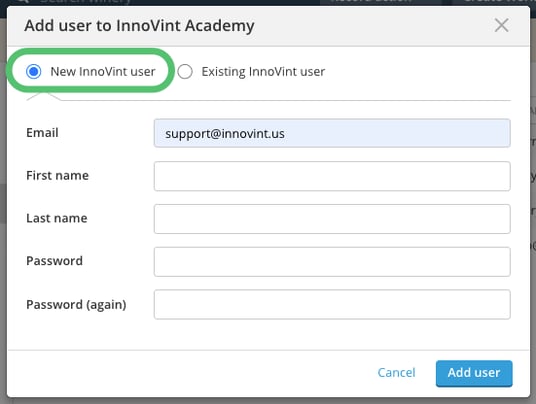Focus the Password input box

point(332,261)
